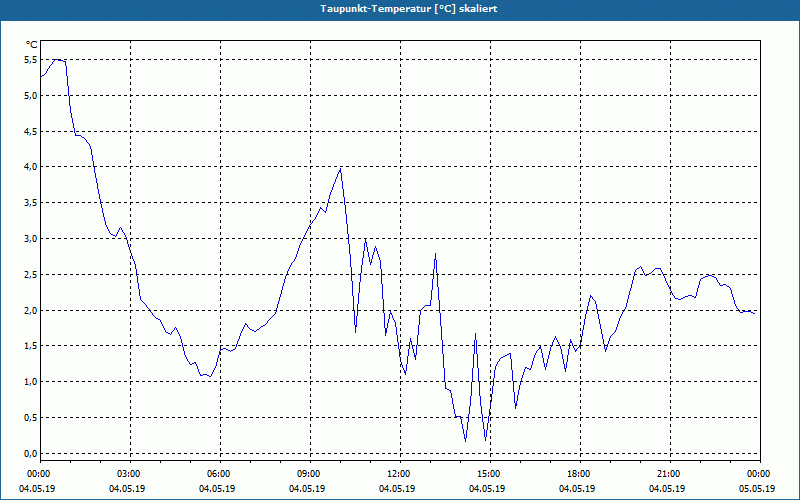Select the 2,0 y-axis value
The height and width of the screenshot is (500, 800).
point(31,310)
